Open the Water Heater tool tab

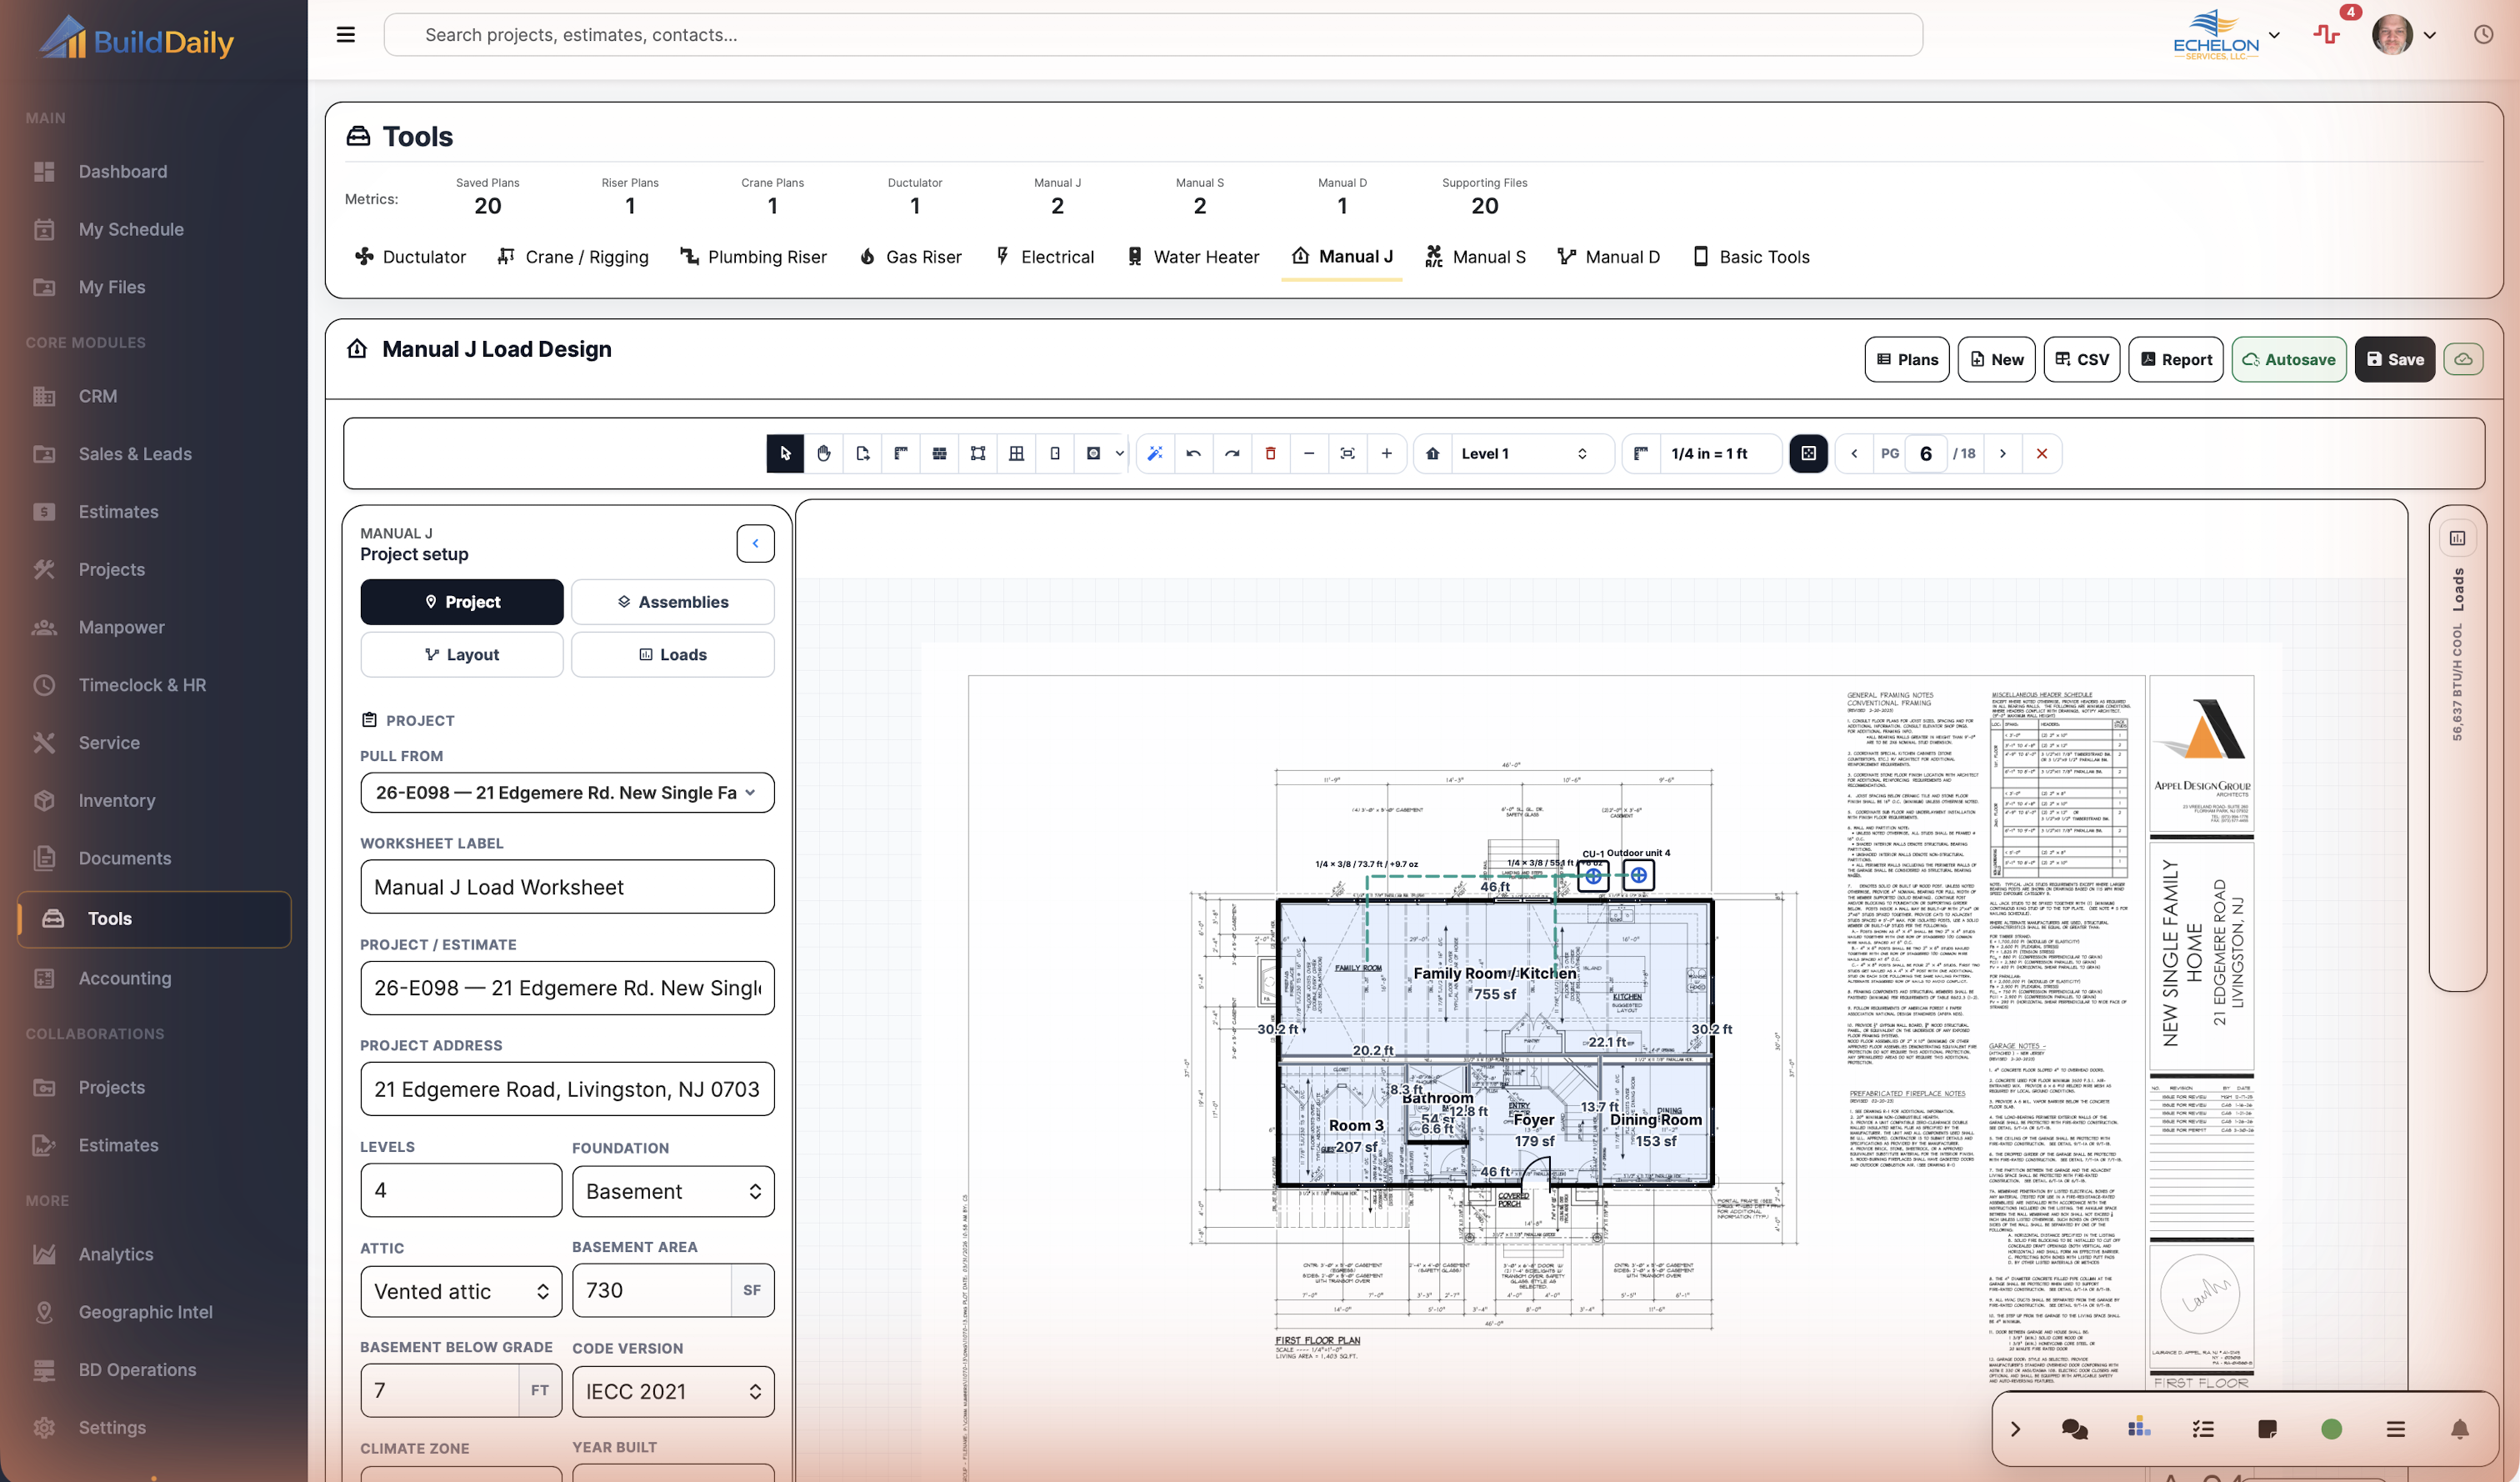tap(1193, 257)
